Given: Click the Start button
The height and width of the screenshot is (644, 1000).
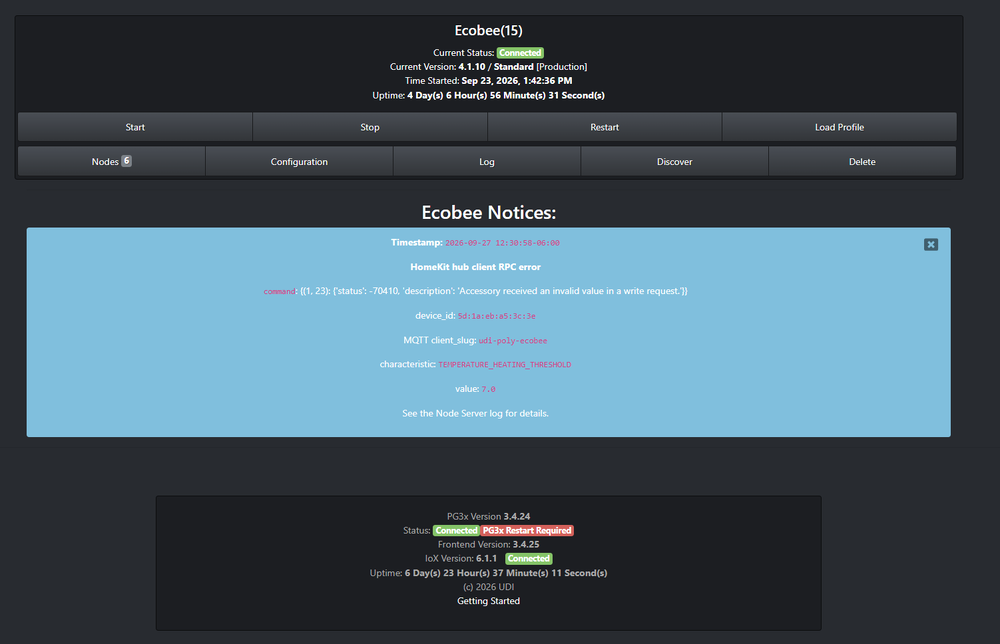Looking at the screenshot, I should click(135, 127).
